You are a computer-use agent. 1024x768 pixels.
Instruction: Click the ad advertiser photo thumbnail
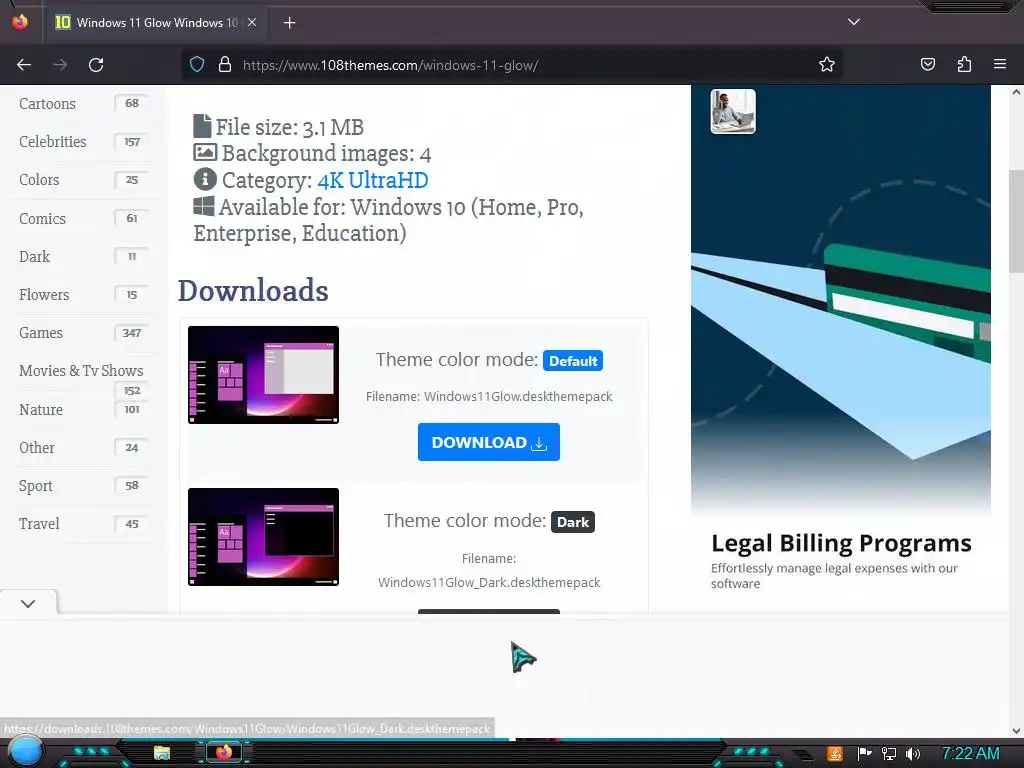tap(733, 111)
